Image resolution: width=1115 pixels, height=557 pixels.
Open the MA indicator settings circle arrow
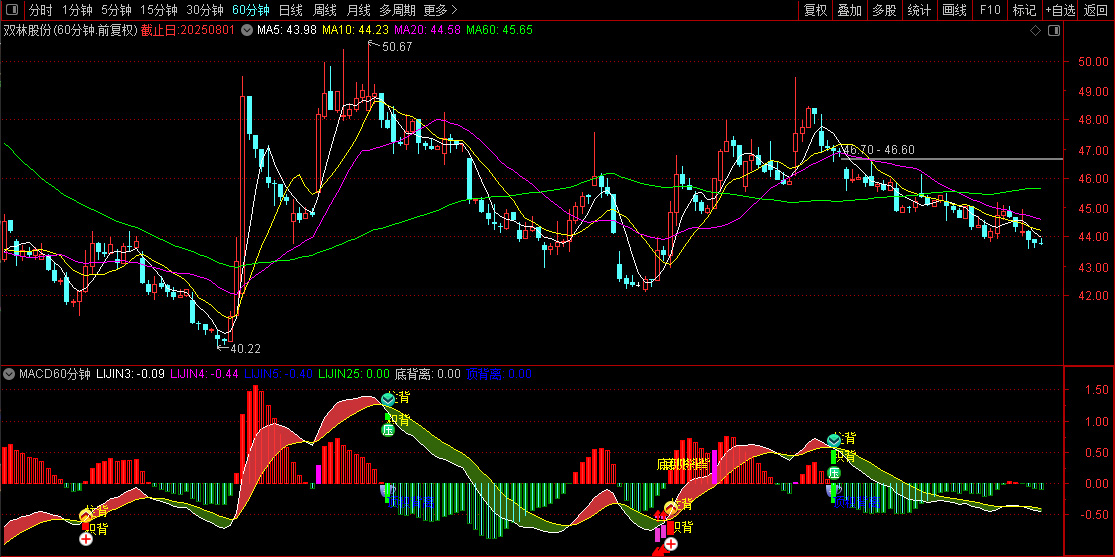(247, 30)
